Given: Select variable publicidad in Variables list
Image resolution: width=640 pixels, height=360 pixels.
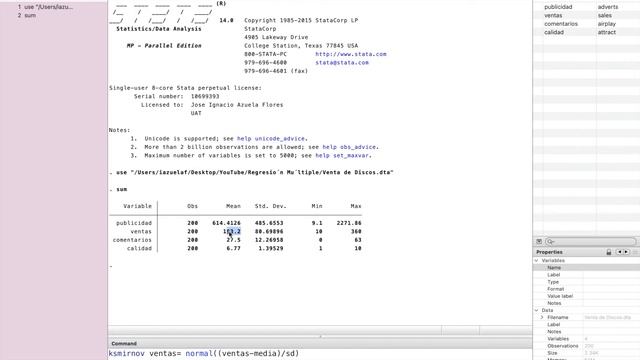Looking at the screenshot, I should pos(558,7).
